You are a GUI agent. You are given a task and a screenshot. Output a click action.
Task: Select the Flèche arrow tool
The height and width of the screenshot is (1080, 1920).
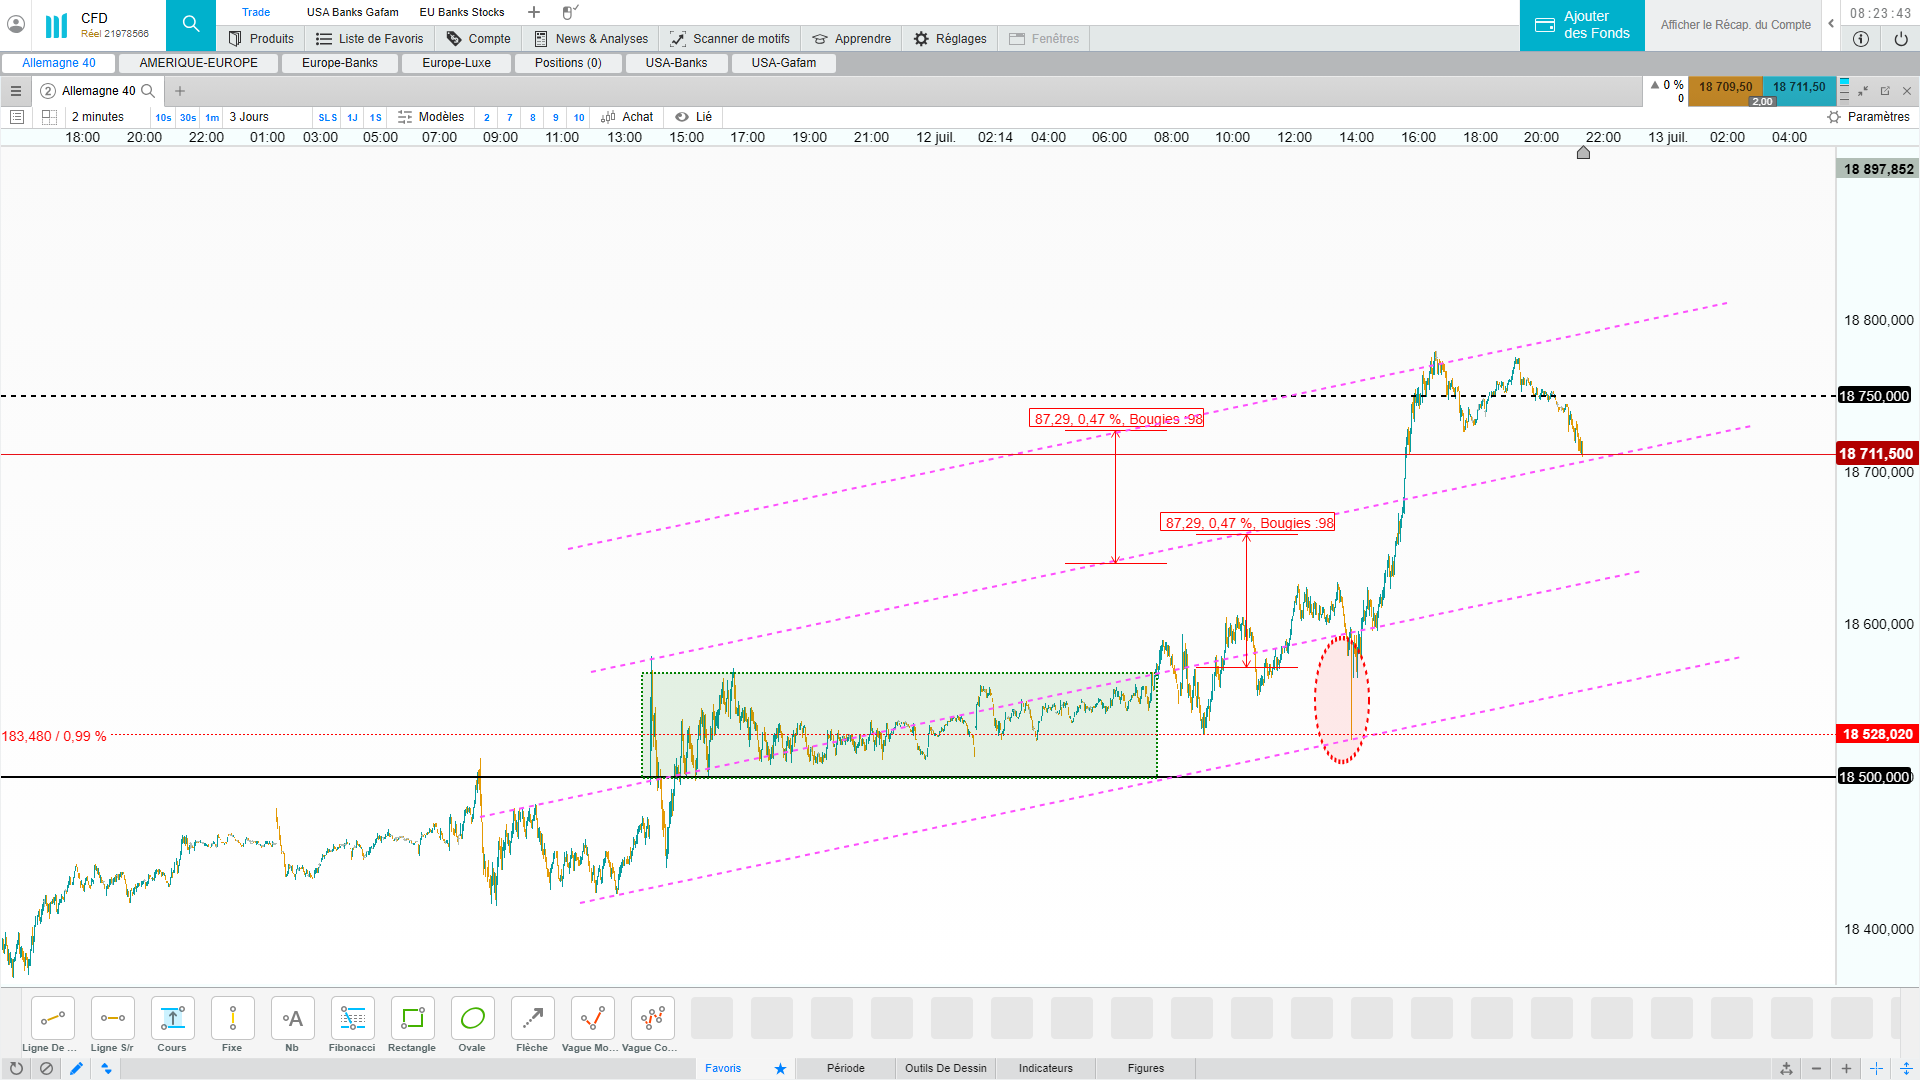532,1019
